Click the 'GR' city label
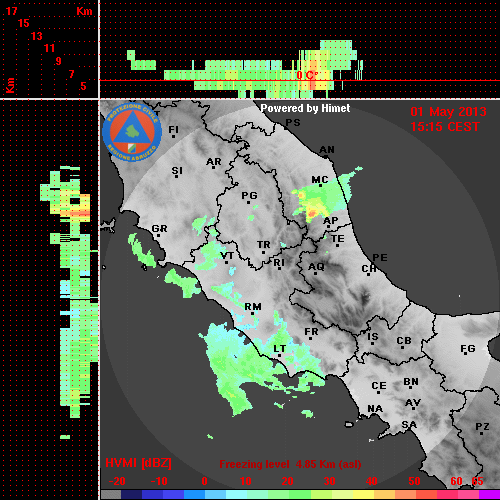 click(x=159, y=229)
